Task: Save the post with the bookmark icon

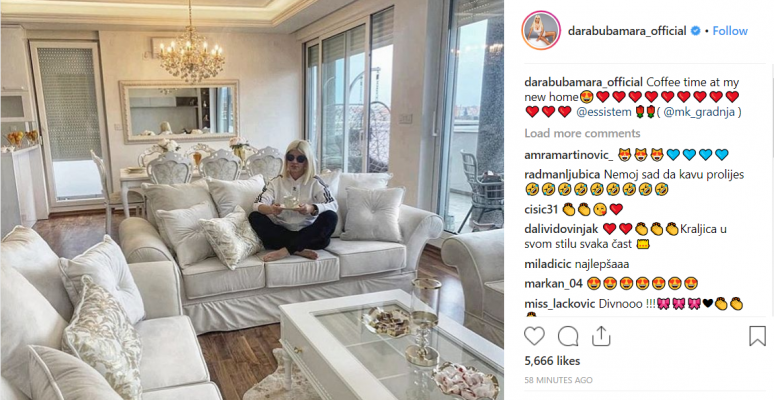Action: [x=757, y=336]
